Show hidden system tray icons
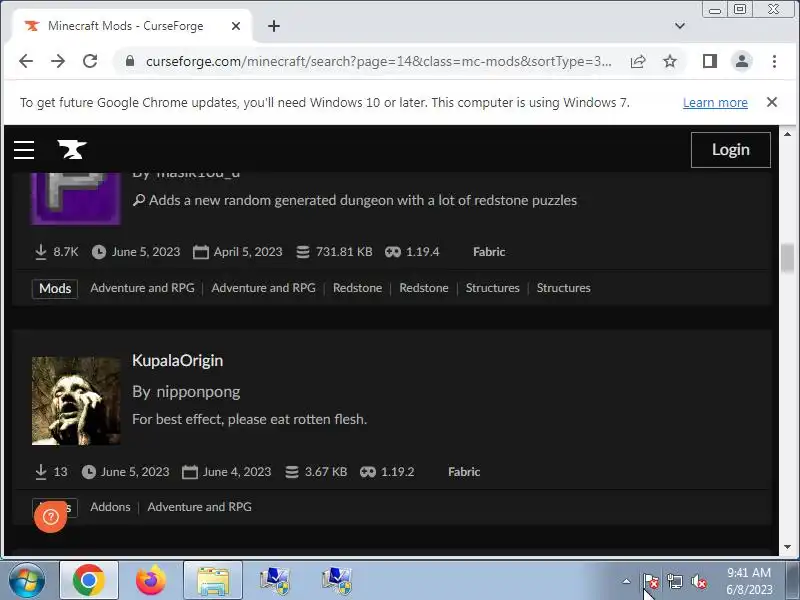The image size is (800, 600). [627, 581]
